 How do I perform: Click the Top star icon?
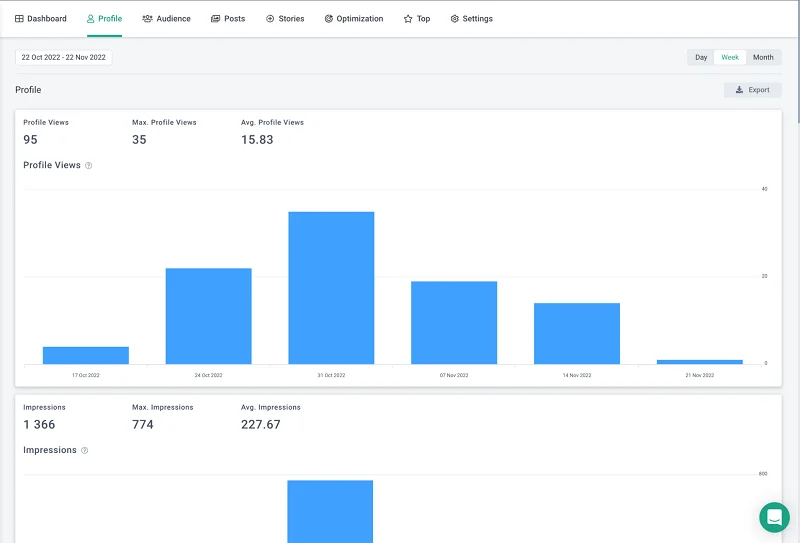click(408, 19)
